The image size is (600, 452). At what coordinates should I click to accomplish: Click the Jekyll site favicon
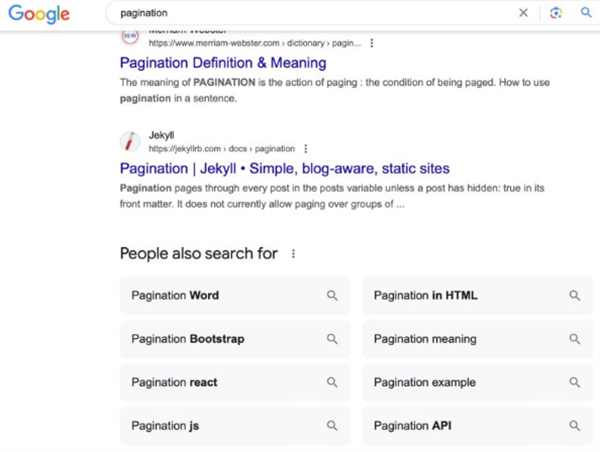tap(130, 141)
